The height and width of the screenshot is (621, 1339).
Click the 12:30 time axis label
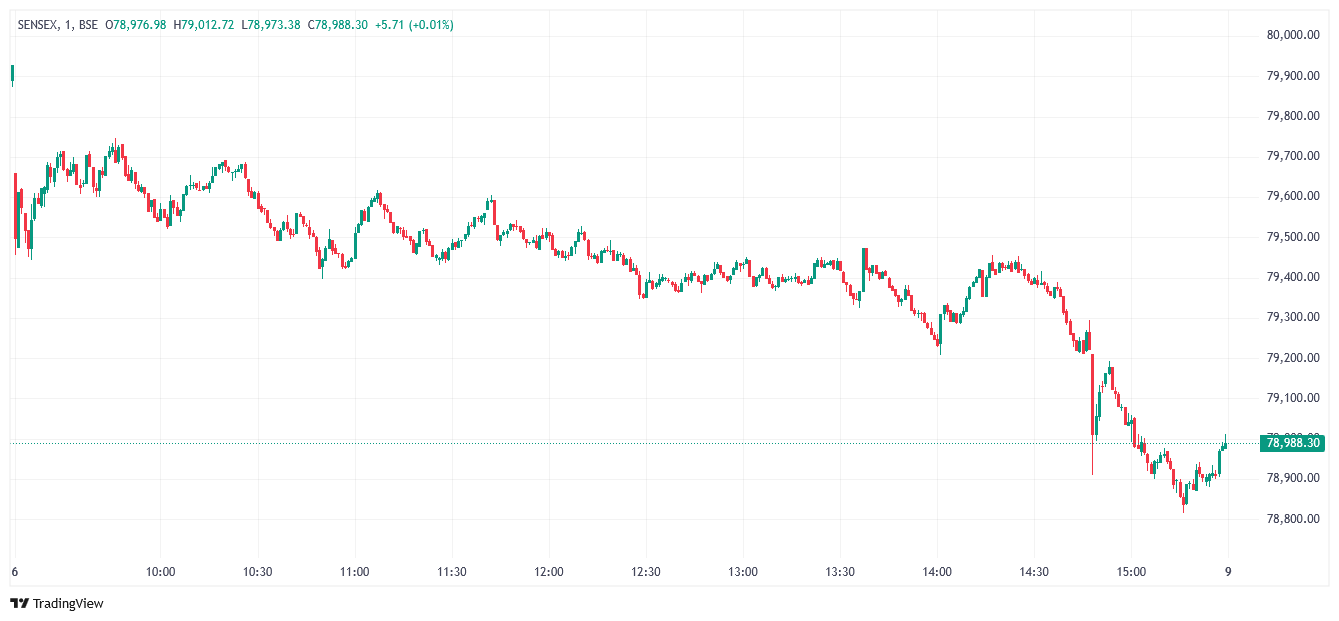[x=646, y=572]
